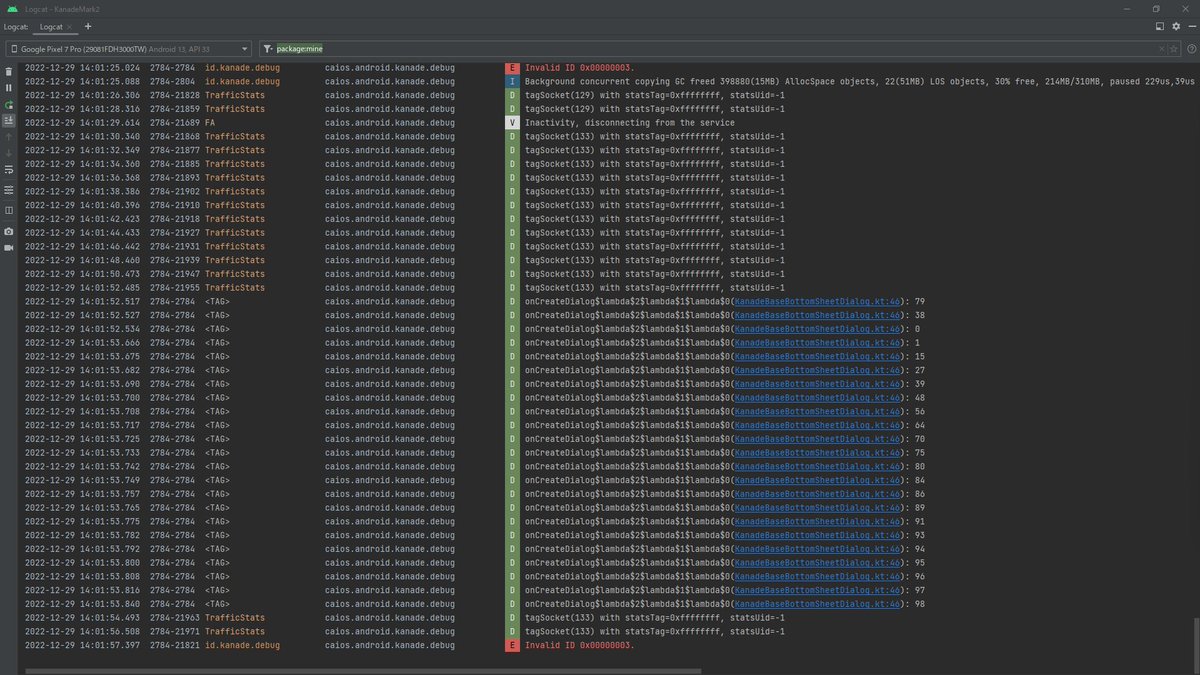This screenshot has height=675, width=1200.
Task: Click the timestamp 14:01:53.840 row
Action: (83, 604)
